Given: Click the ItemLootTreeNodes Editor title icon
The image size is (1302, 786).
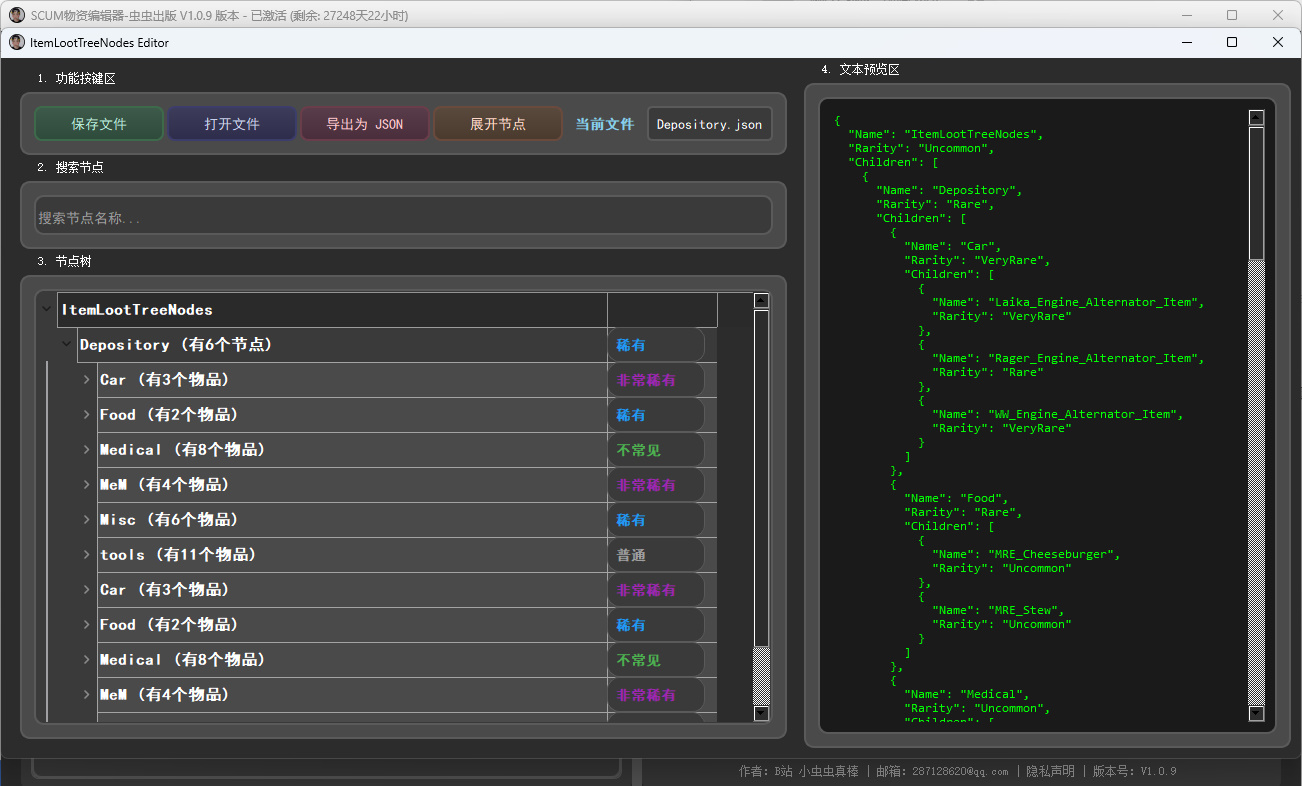Looking at the screenshot, I should coord(17,42).
